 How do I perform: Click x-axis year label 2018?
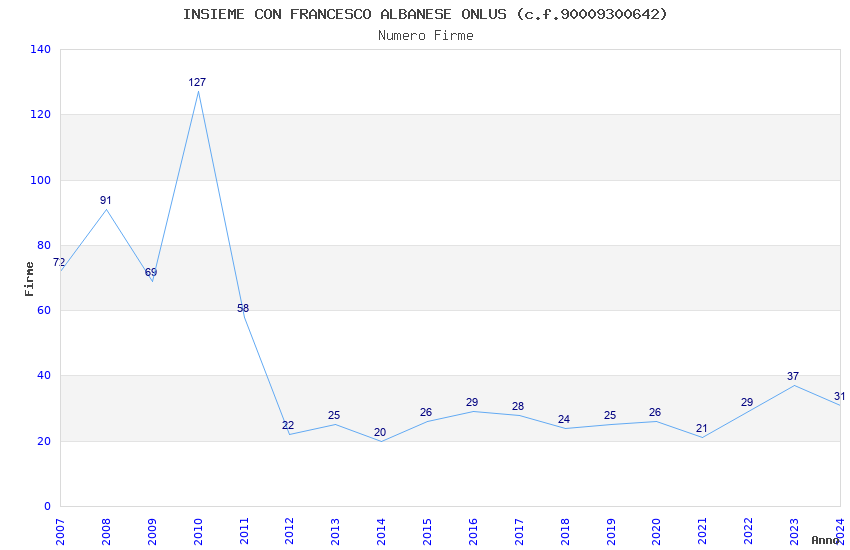565,532
